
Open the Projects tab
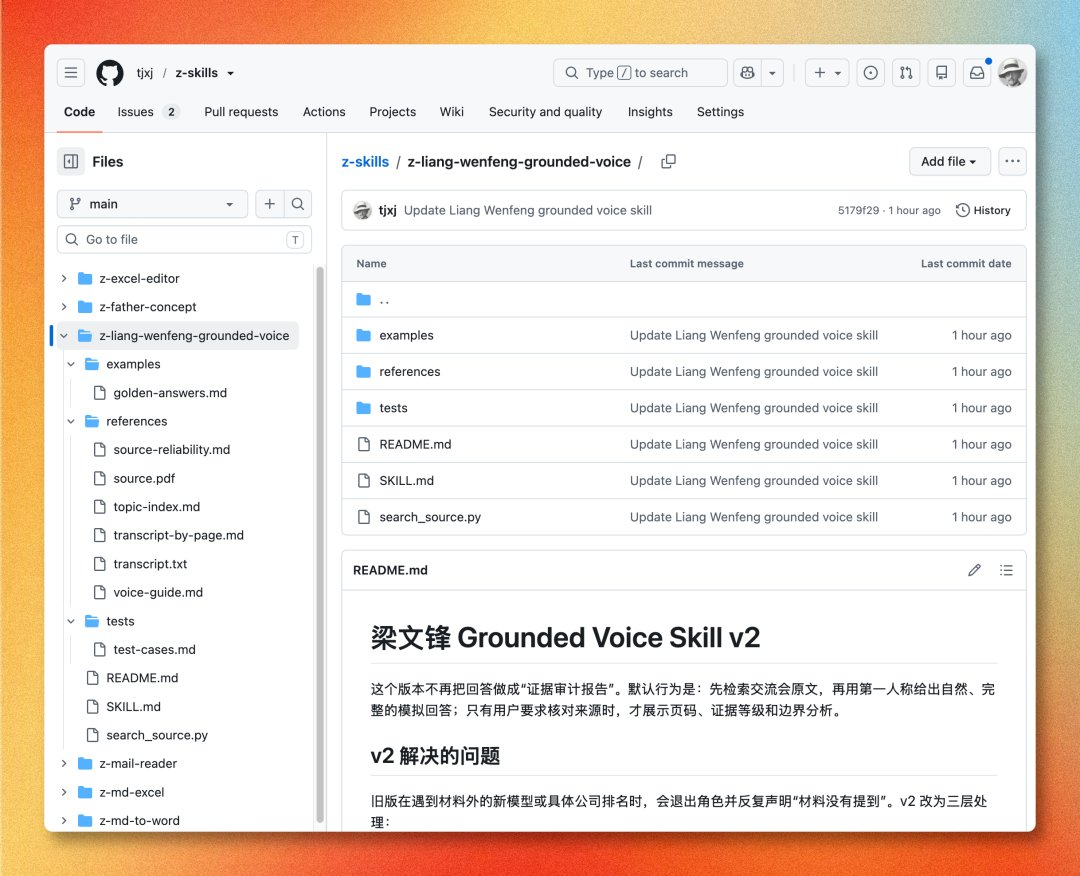tap(393, 112)
